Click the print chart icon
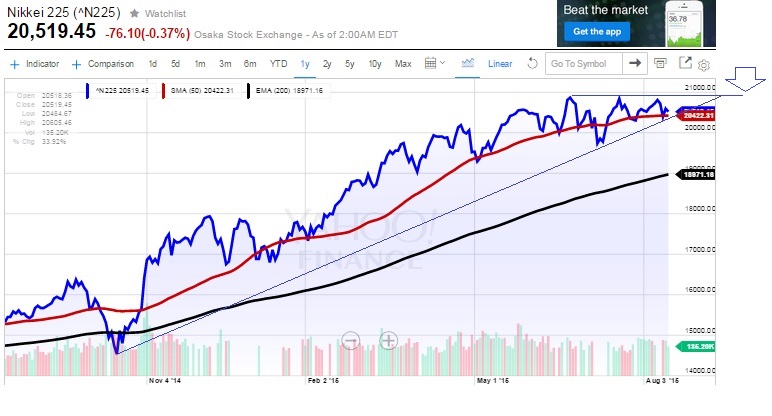 660,63
